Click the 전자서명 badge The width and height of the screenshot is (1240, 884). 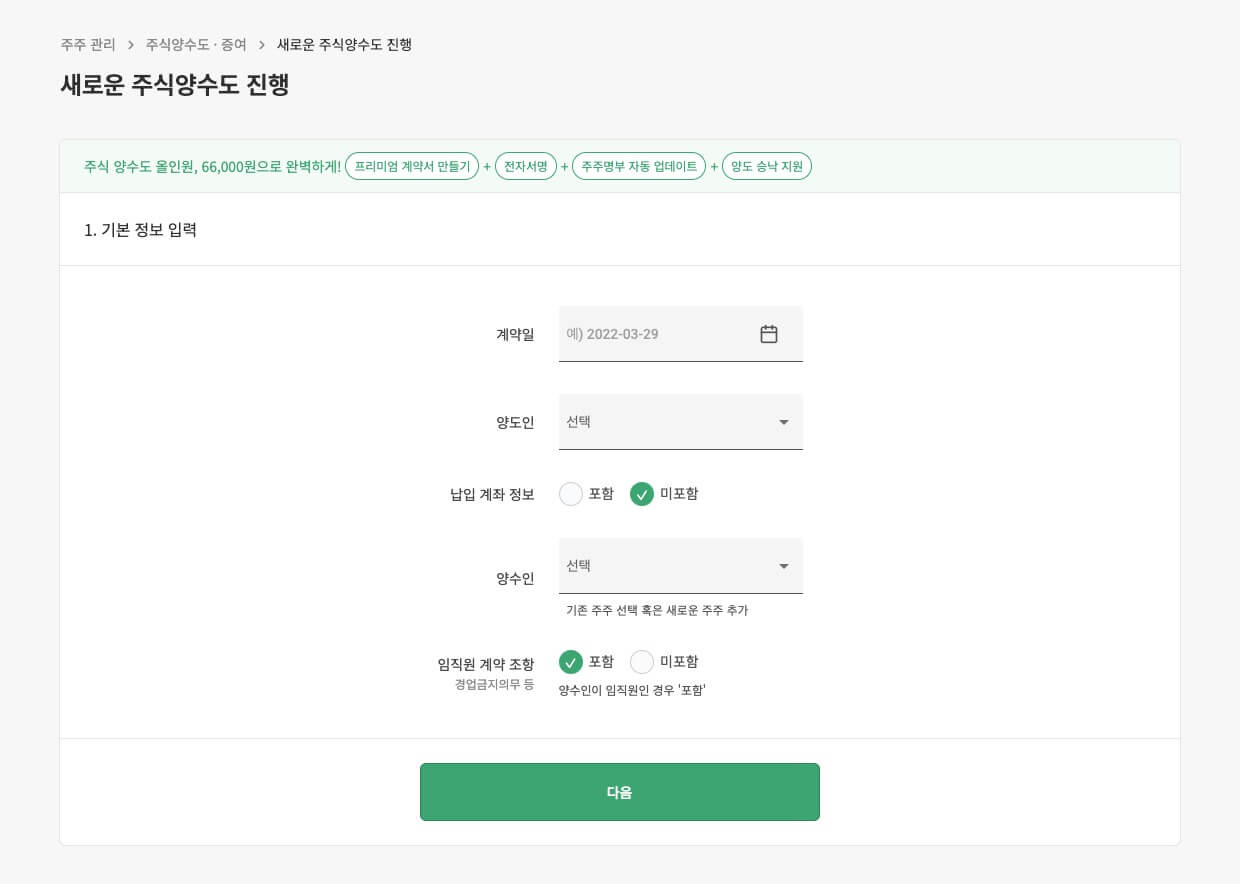click(526, 166)
